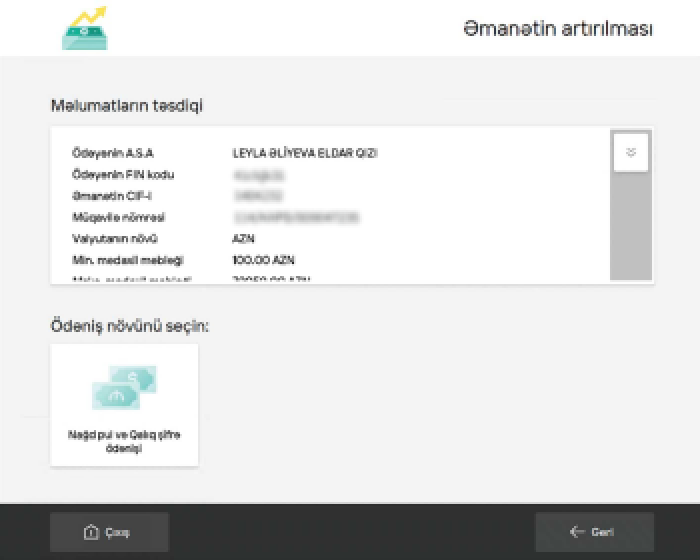This screenshot has width=700, height=560.
Task: Click payer name LEYLA ƏLİYEVA ELDAR QIZI
Action: click(x=305, y=153)
